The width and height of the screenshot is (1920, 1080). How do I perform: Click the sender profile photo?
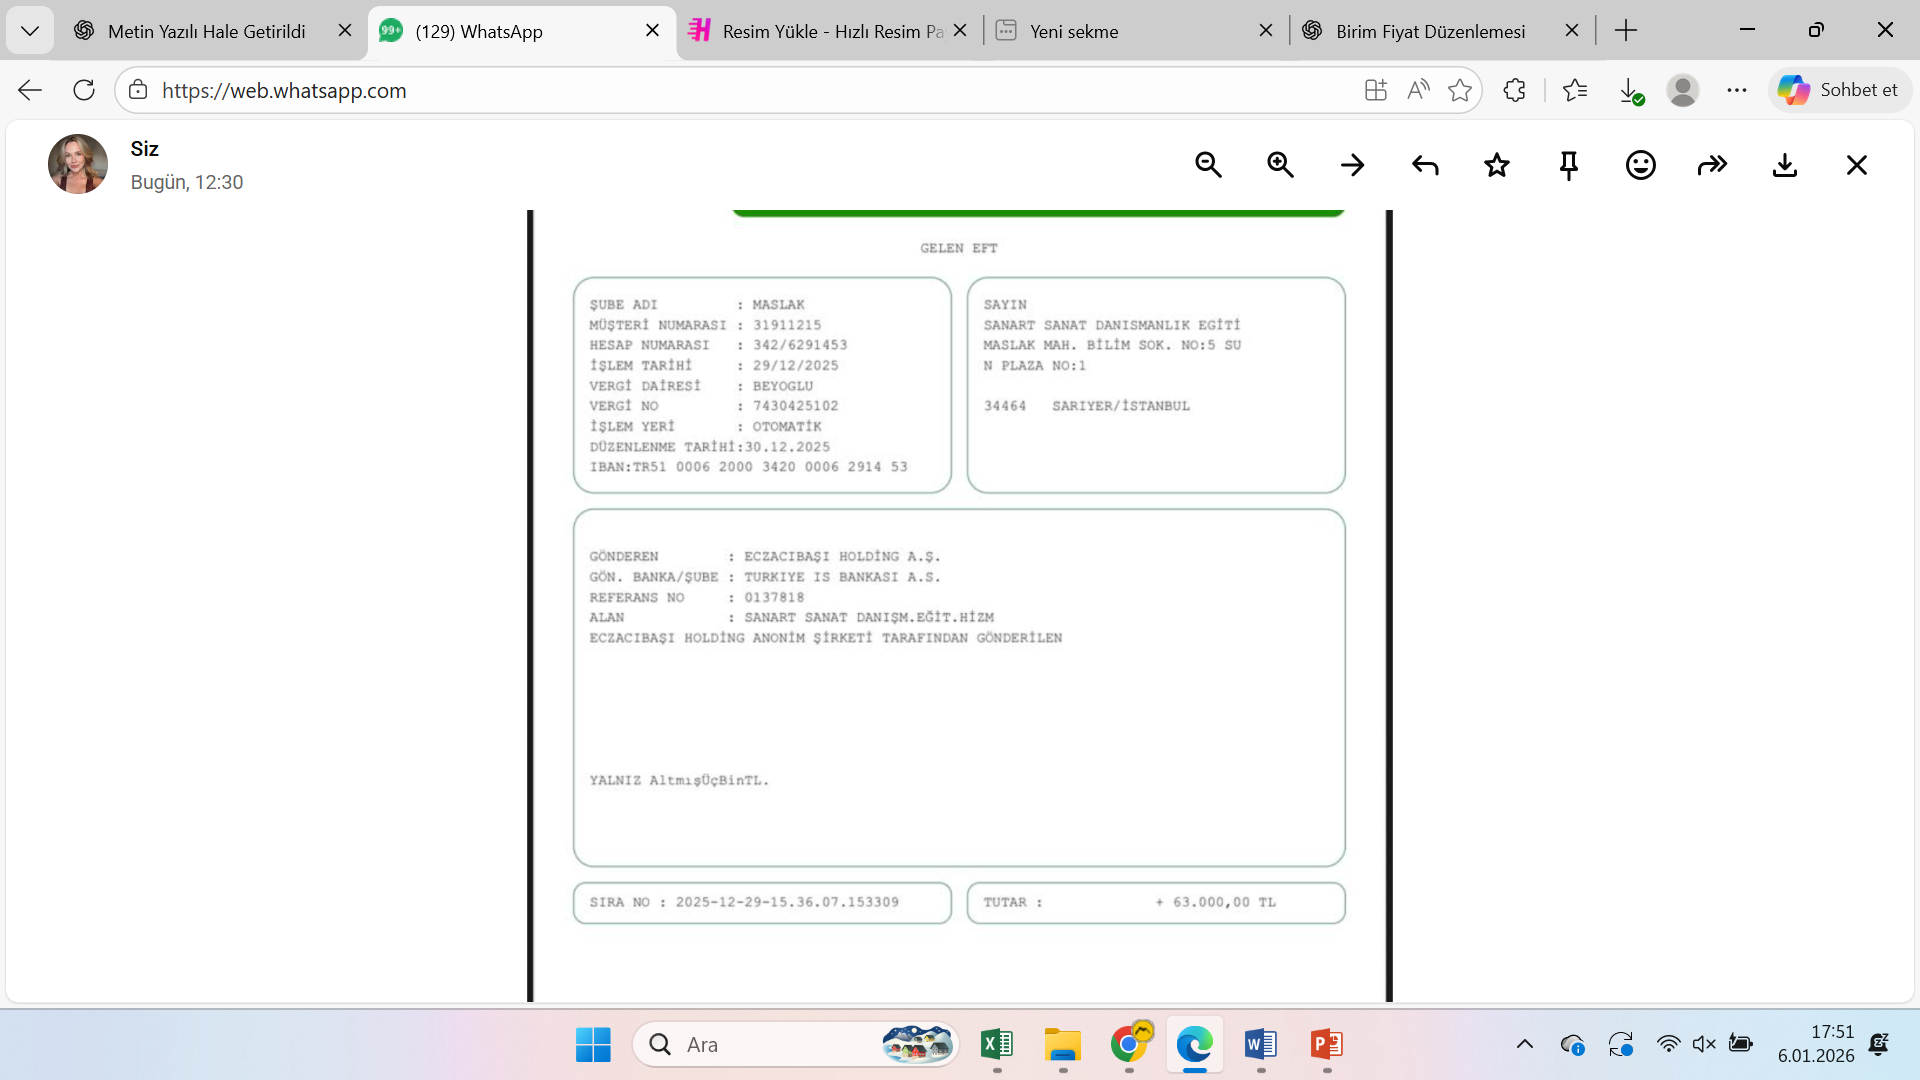78,164
